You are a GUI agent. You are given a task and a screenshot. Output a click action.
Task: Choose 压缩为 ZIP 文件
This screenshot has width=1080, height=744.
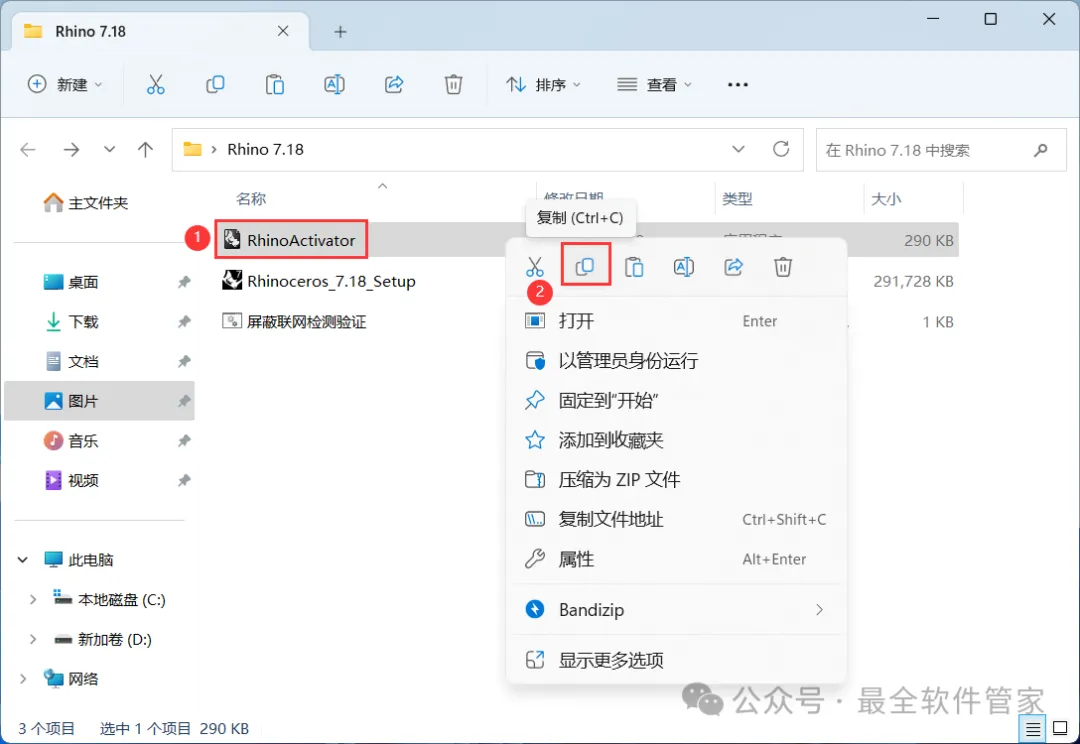(676, 480)
